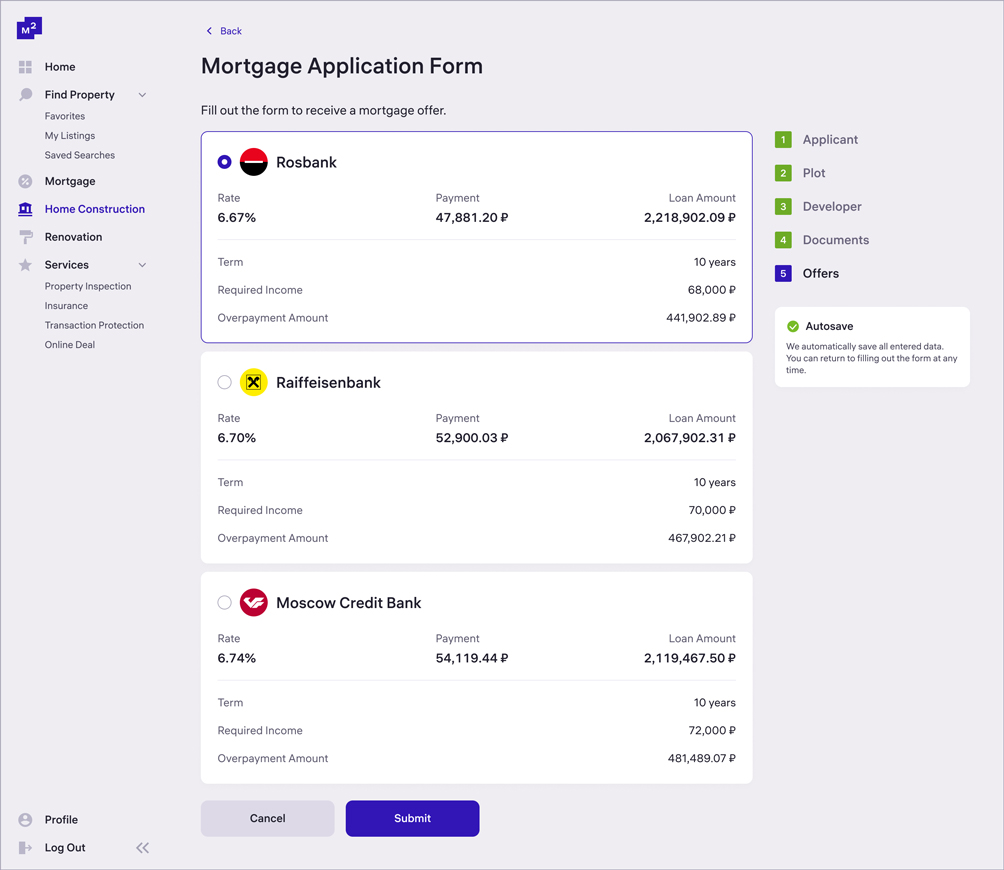Select the Rosbank offer radio button
The height and width of the screenshot is (870, 1004).
click(x=224, y=162)
